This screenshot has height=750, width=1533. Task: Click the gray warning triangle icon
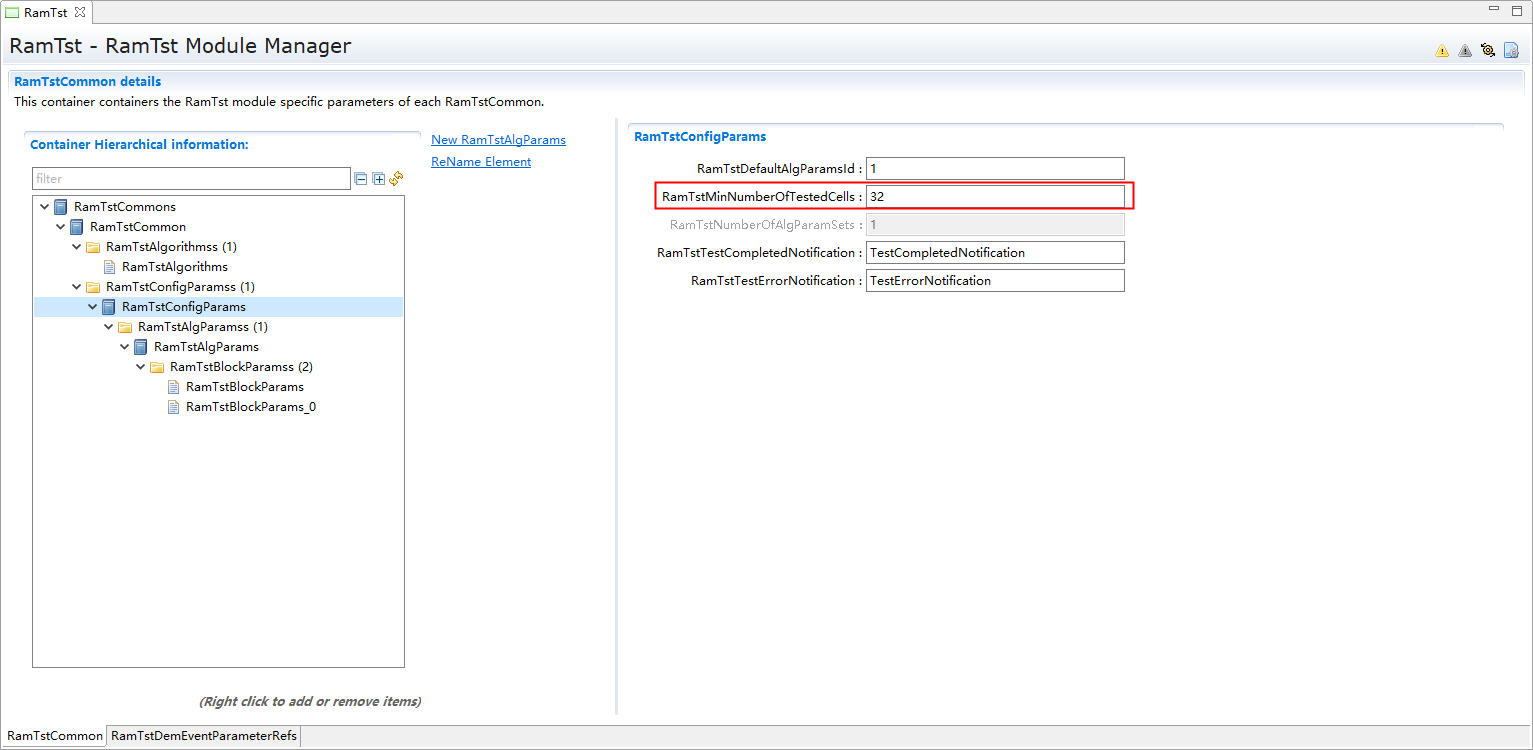(x=1464, y=51)
